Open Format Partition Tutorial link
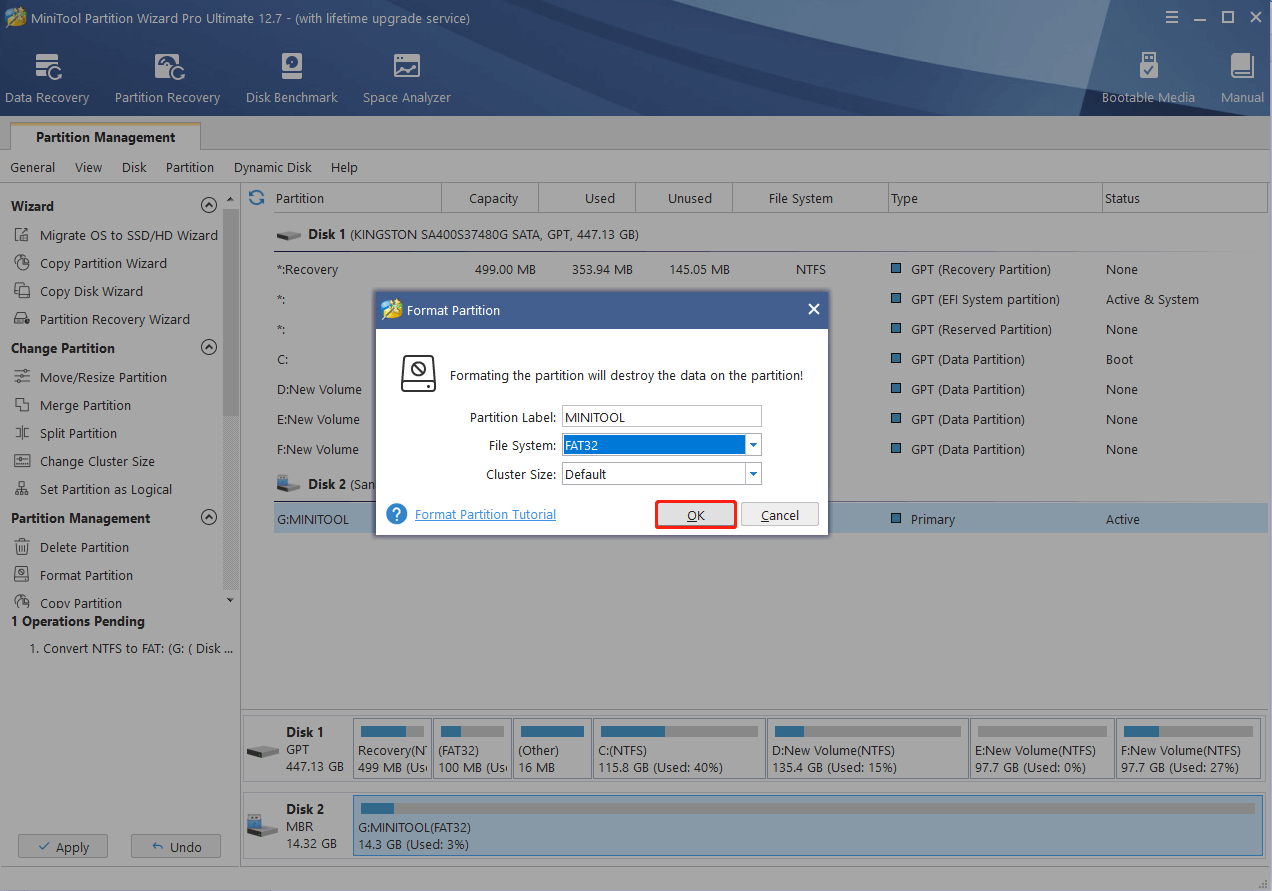This screenshot has height=891, width=1272. coord(485,514)
